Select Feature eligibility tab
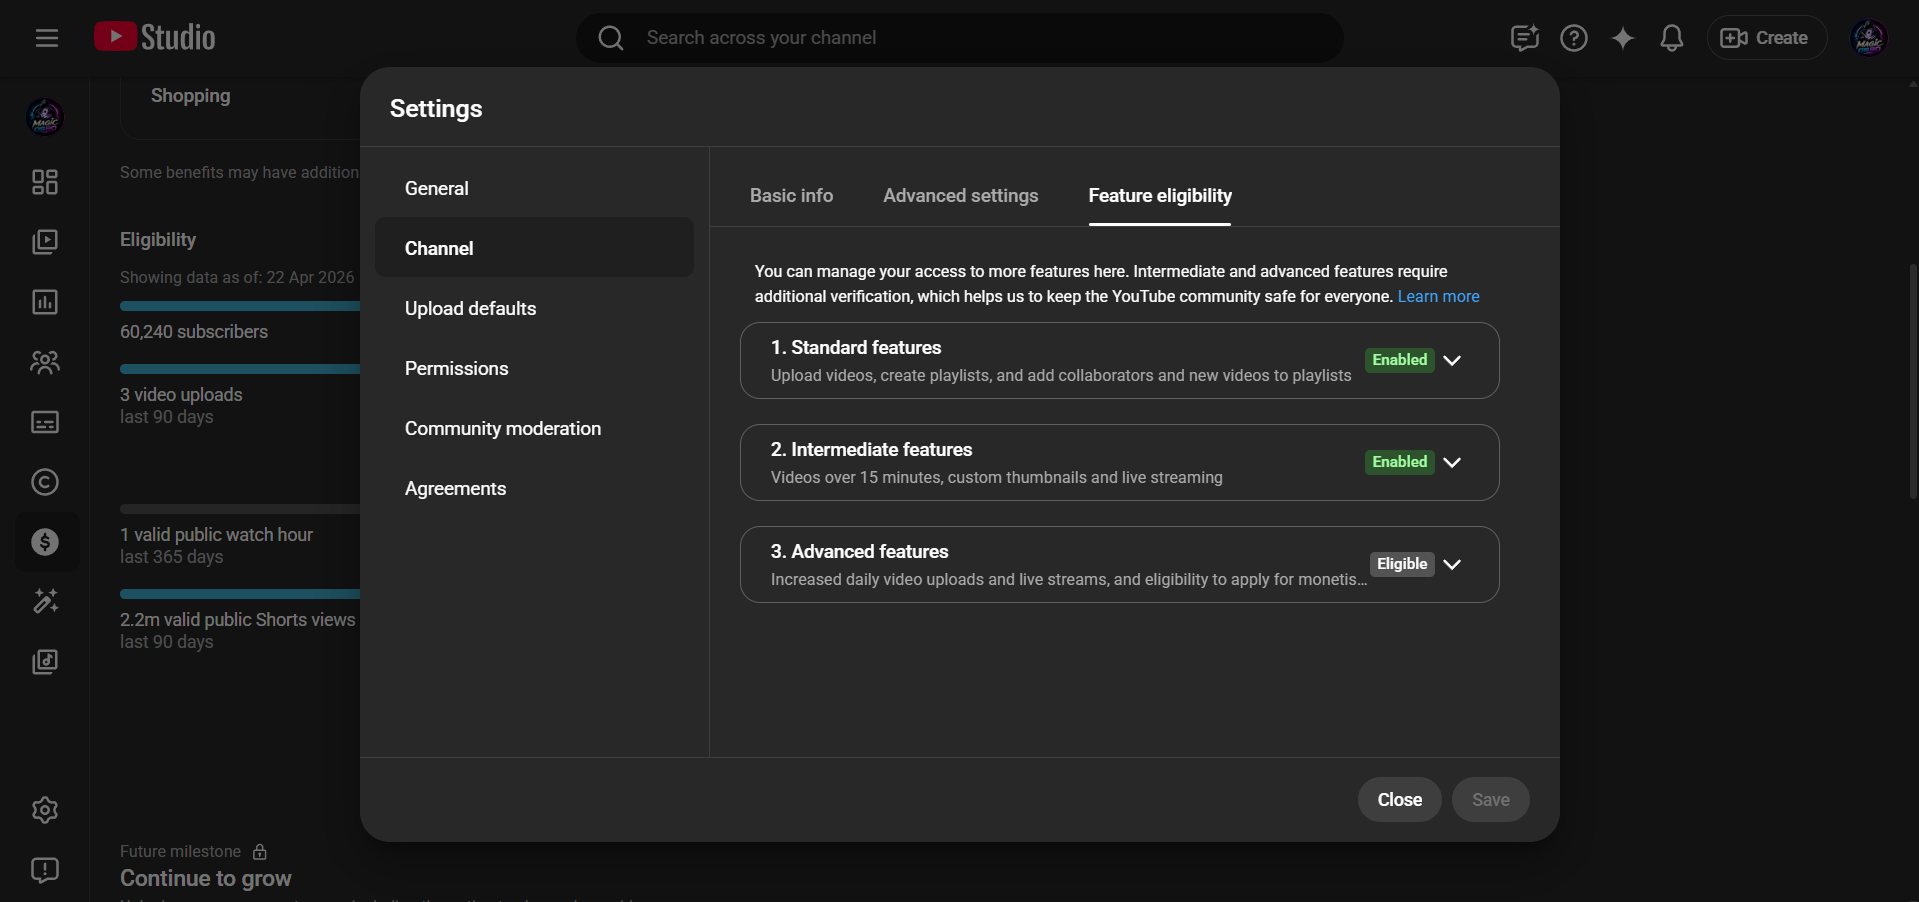Screen dimensions: 1919x902 pos(1160,196)
